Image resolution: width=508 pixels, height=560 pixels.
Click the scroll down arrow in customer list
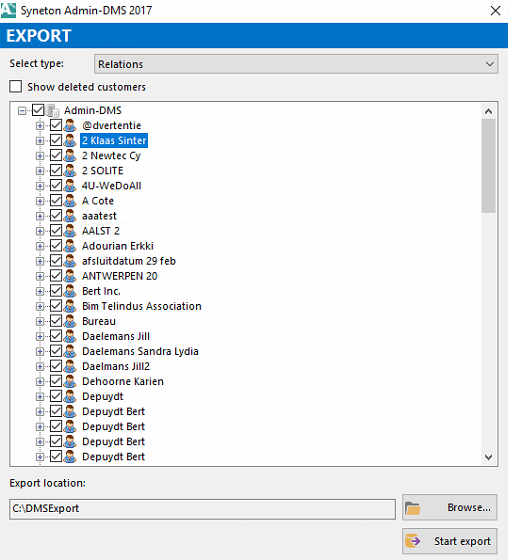pyautogui.click(x=488, y=457)
